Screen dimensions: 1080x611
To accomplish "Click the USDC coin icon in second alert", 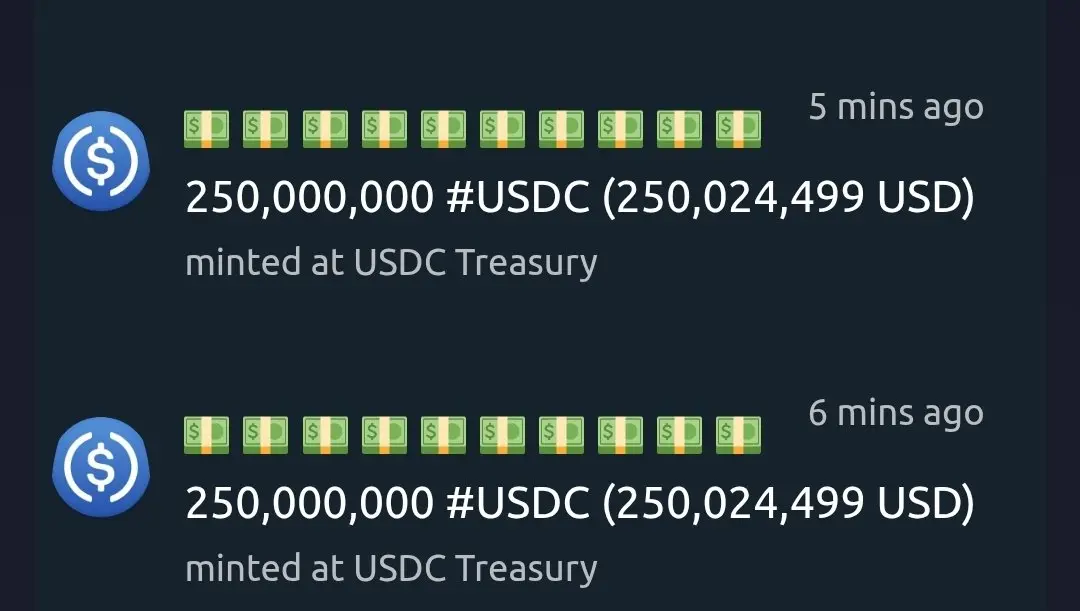I will click(x=101, y=467).
